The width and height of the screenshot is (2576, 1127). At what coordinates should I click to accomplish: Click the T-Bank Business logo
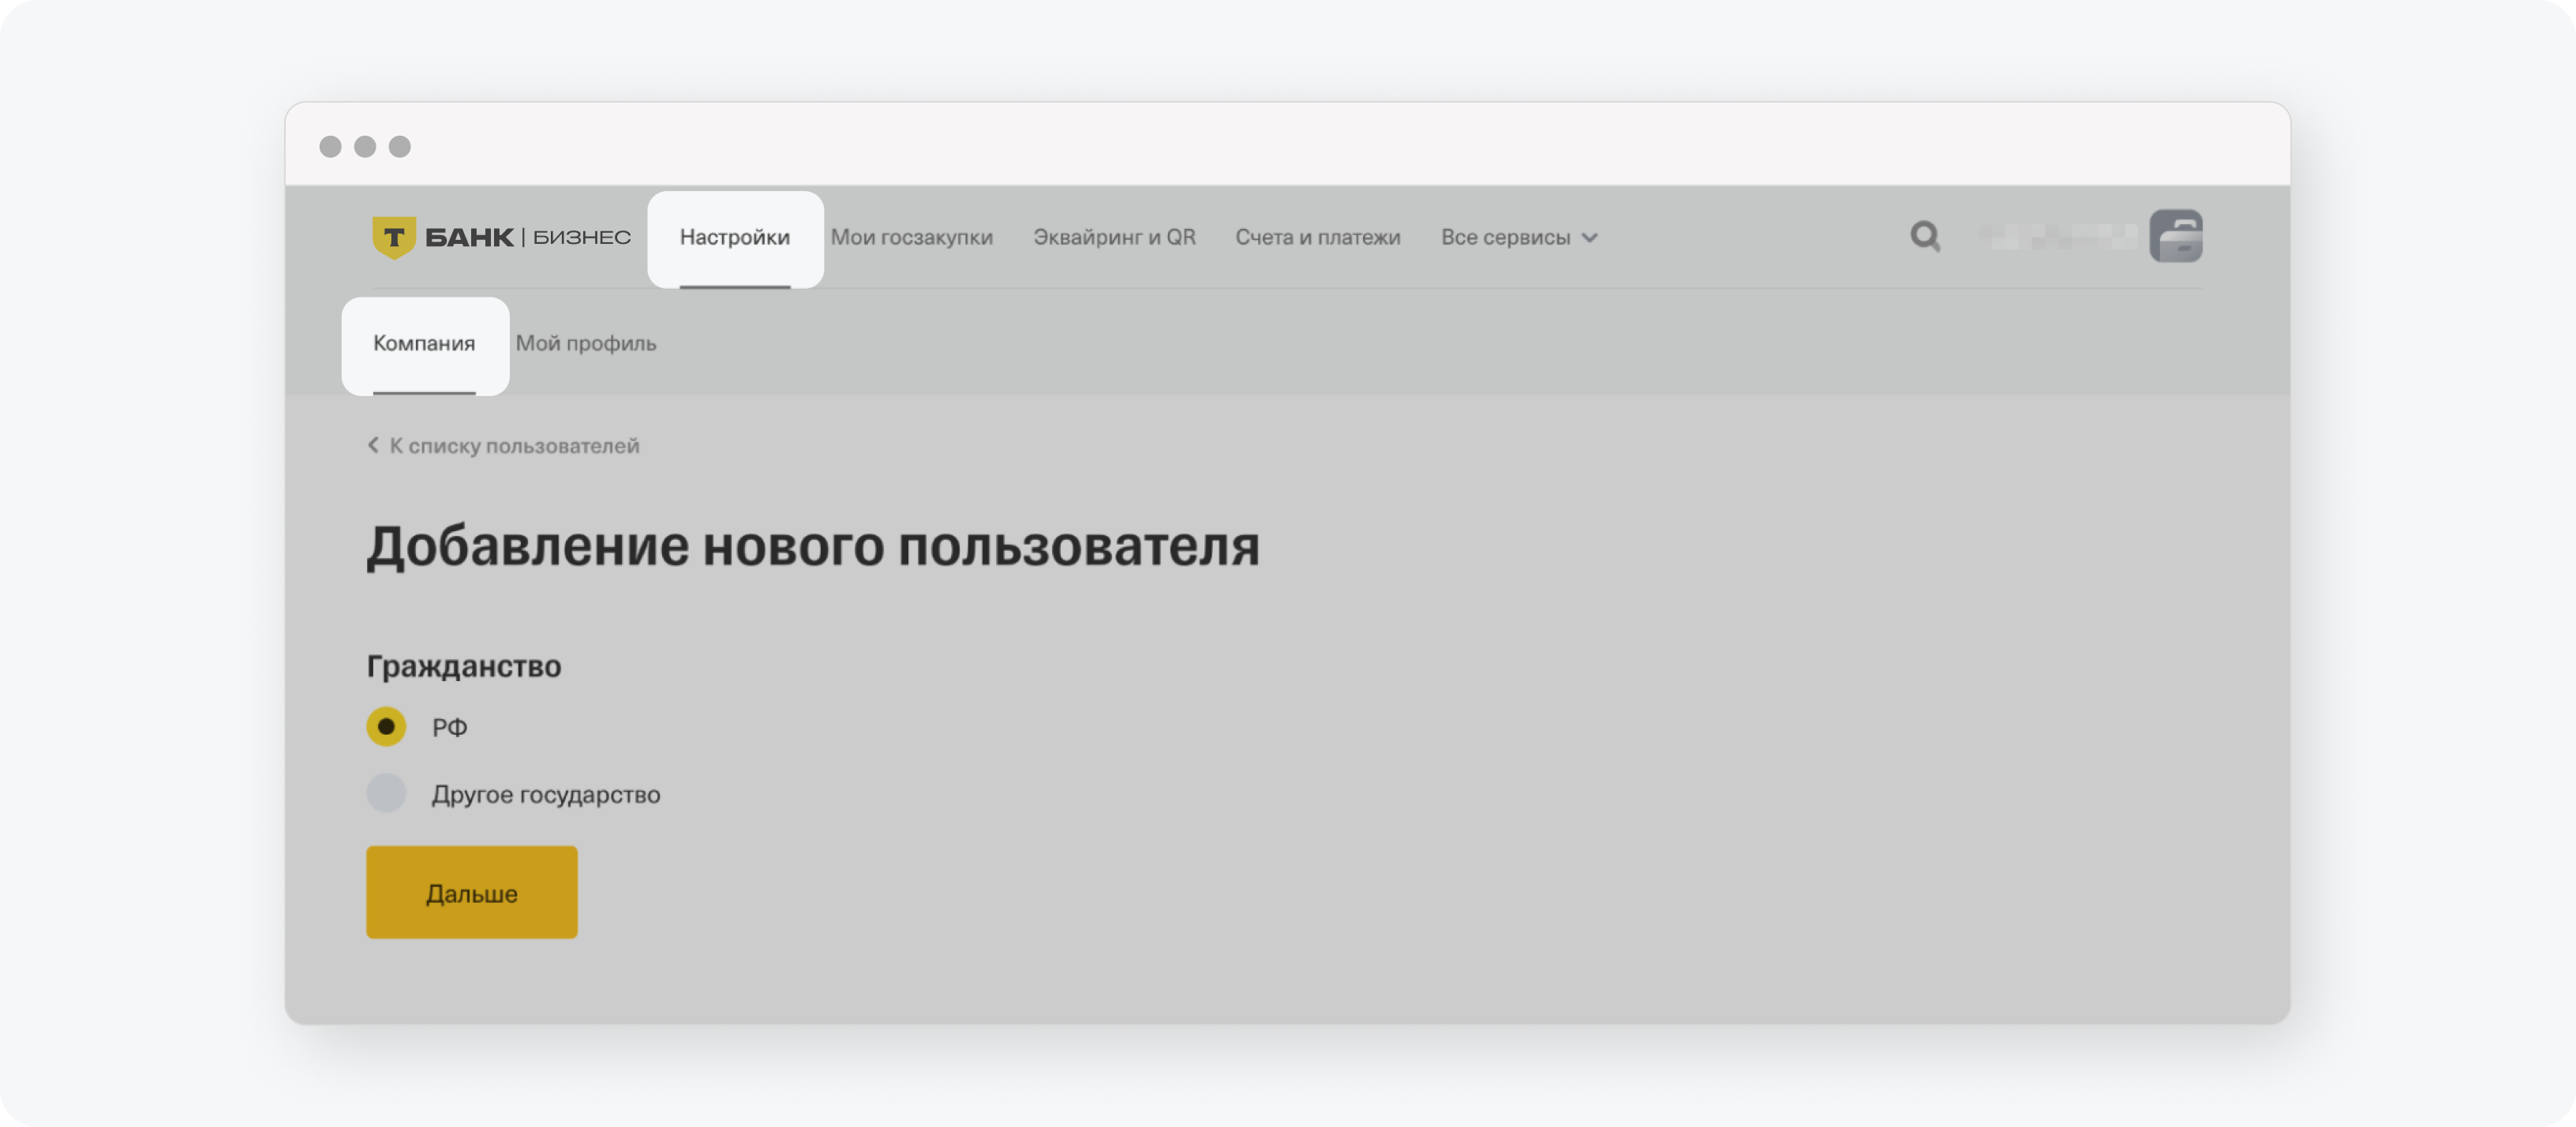coord(501,237)
